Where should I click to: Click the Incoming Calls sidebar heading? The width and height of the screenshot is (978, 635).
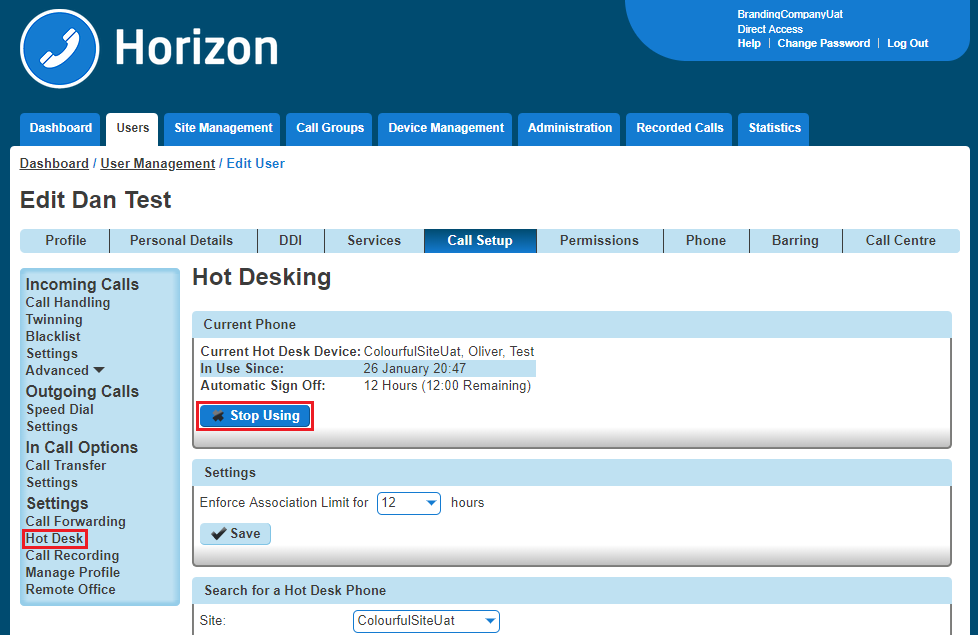click(82, 284)
